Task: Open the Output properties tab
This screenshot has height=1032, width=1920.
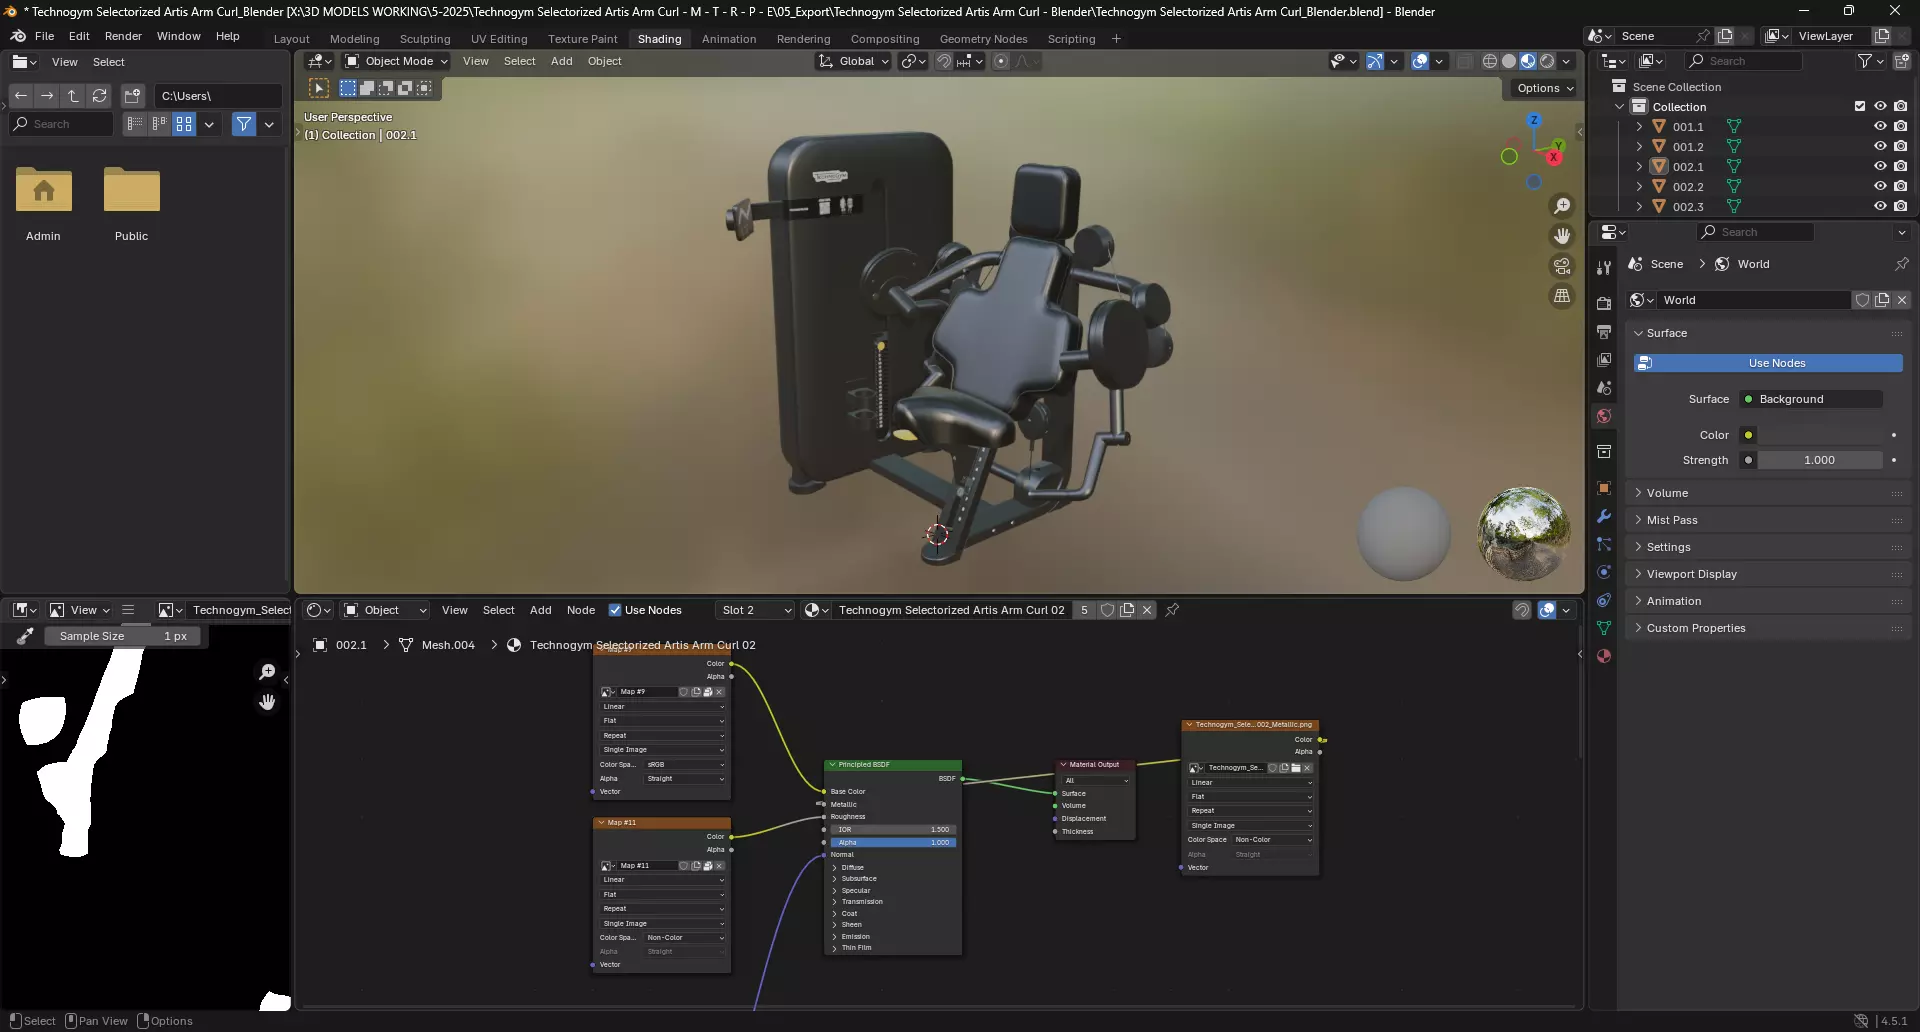Action: [x=1604, y=332]
